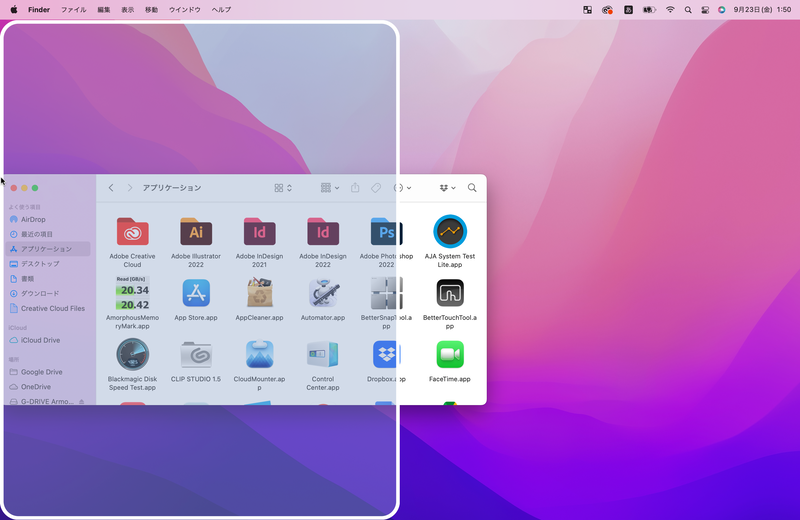
Task: Open the Dropbox toolbar dropdown
Action: pos(447,188)
